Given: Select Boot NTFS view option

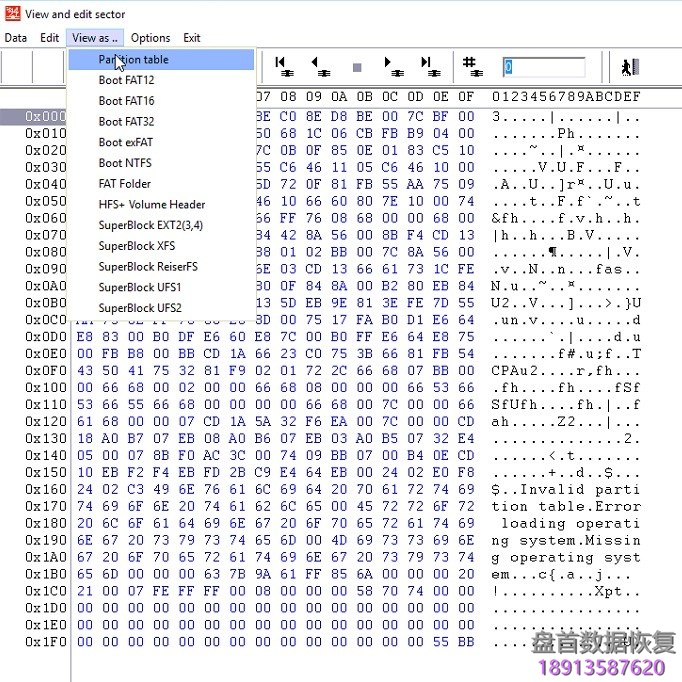Looking at the screenshot, I should 125,163.
